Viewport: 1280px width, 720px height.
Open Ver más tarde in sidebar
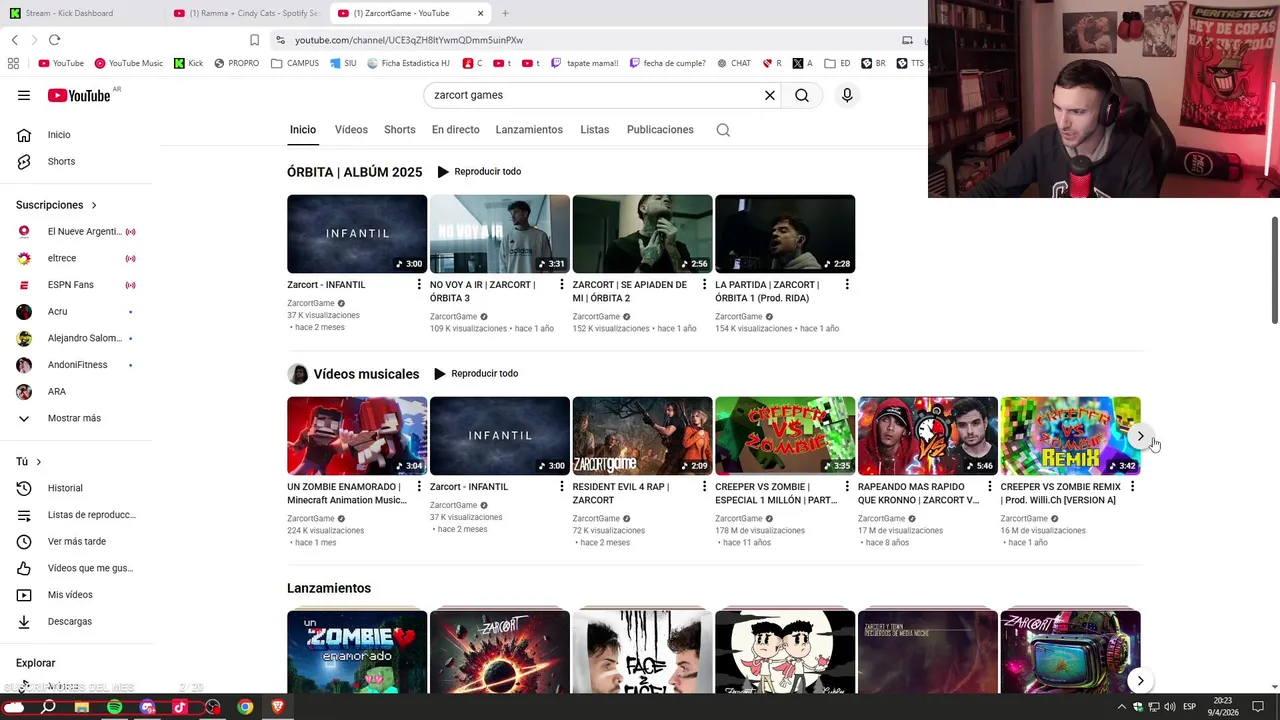[x=76, y=541]
